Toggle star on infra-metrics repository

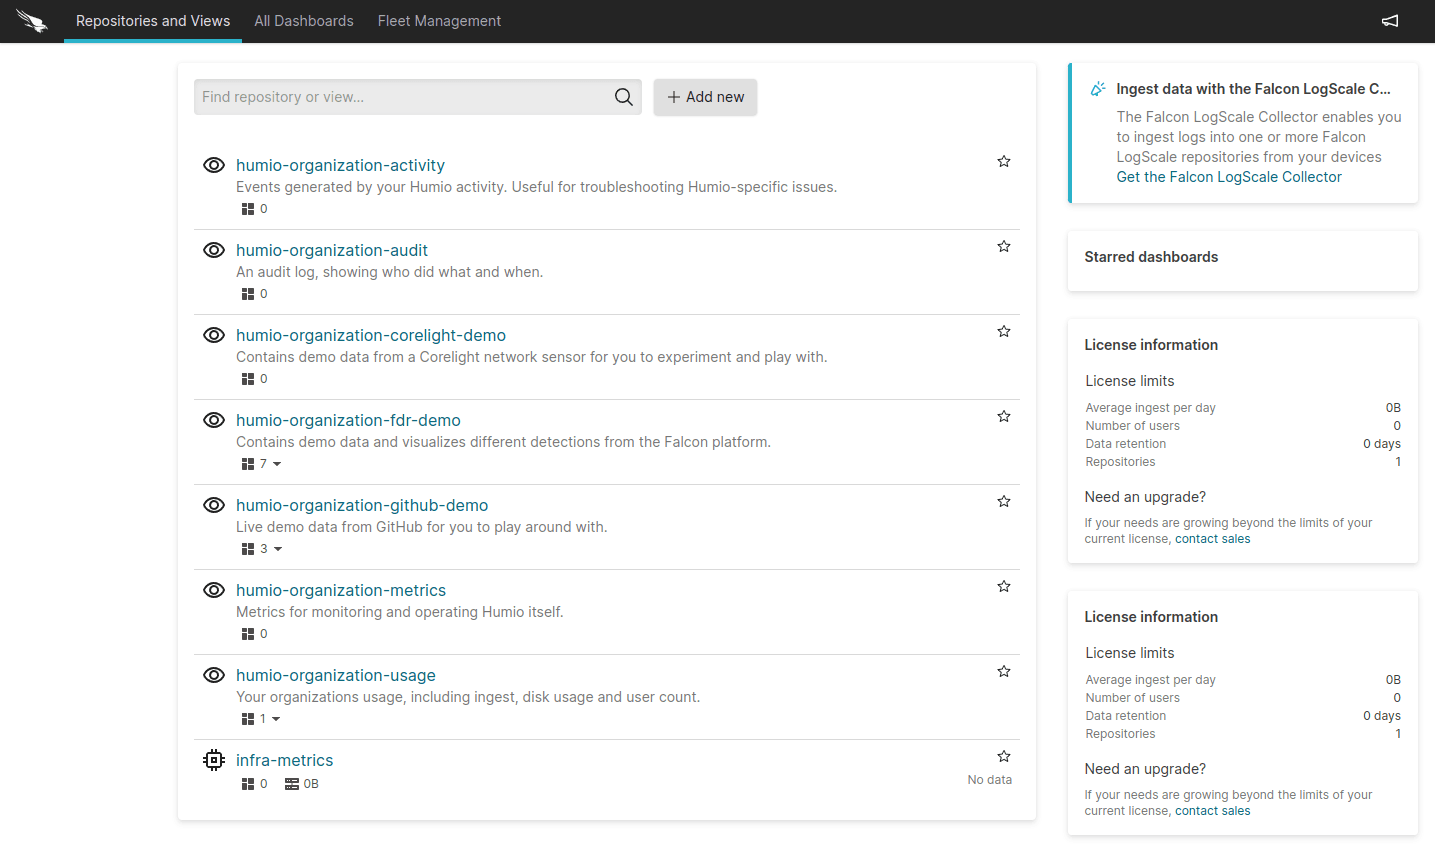1003,756
